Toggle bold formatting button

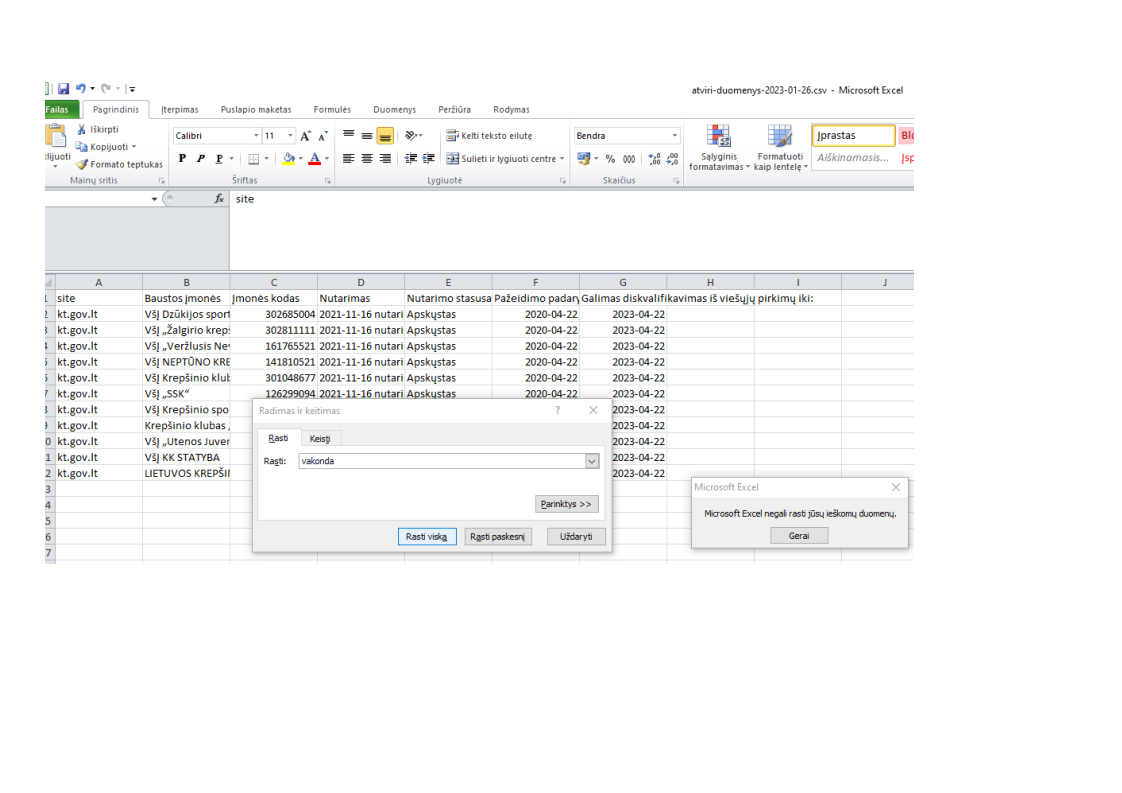[182, 159]
